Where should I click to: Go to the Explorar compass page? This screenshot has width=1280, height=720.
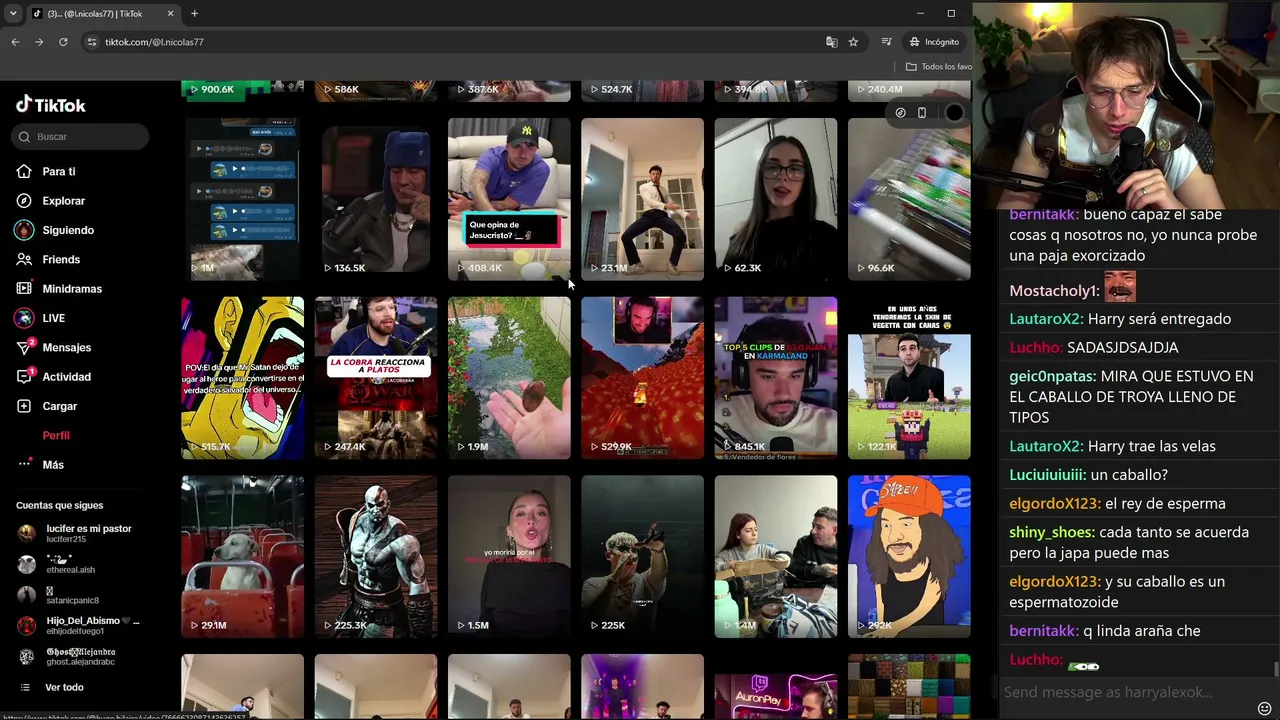coord(51,201)
